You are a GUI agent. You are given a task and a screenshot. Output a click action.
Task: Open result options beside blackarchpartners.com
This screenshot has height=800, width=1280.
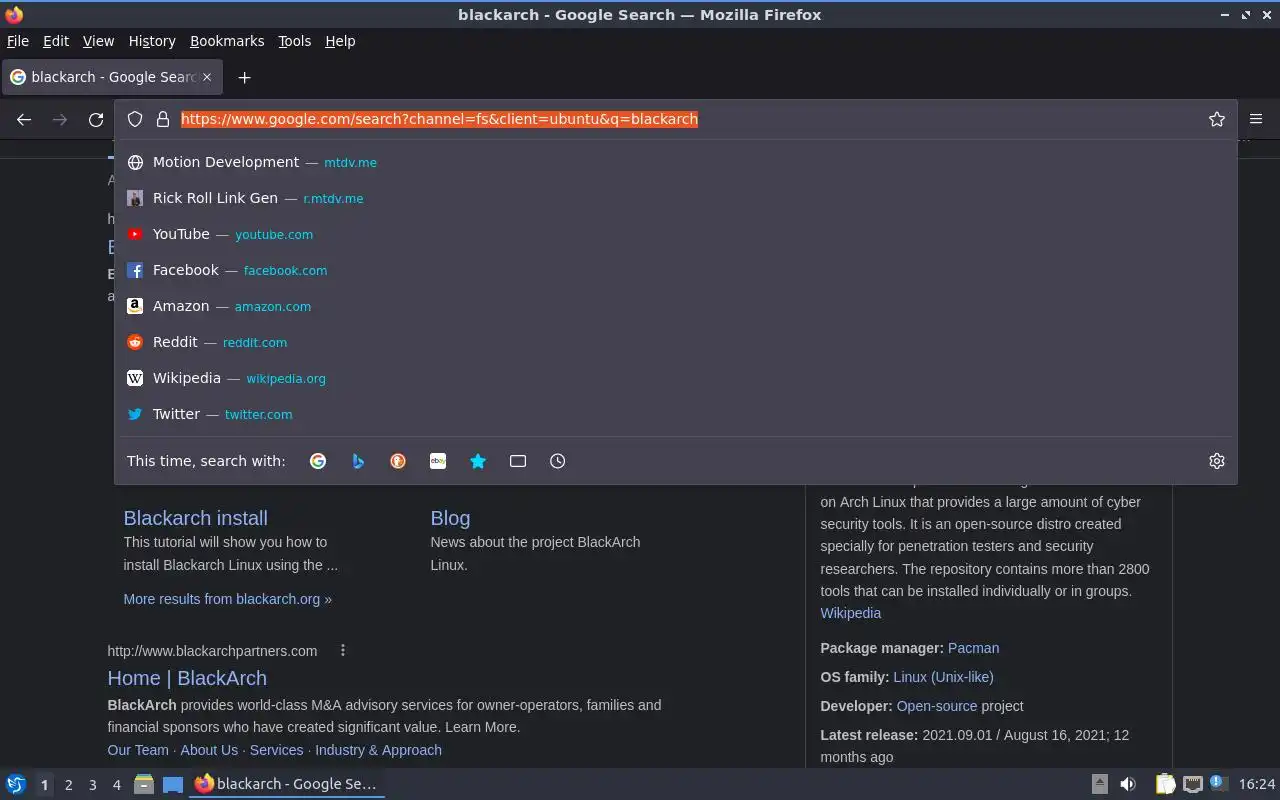click(x=343, y=650)
